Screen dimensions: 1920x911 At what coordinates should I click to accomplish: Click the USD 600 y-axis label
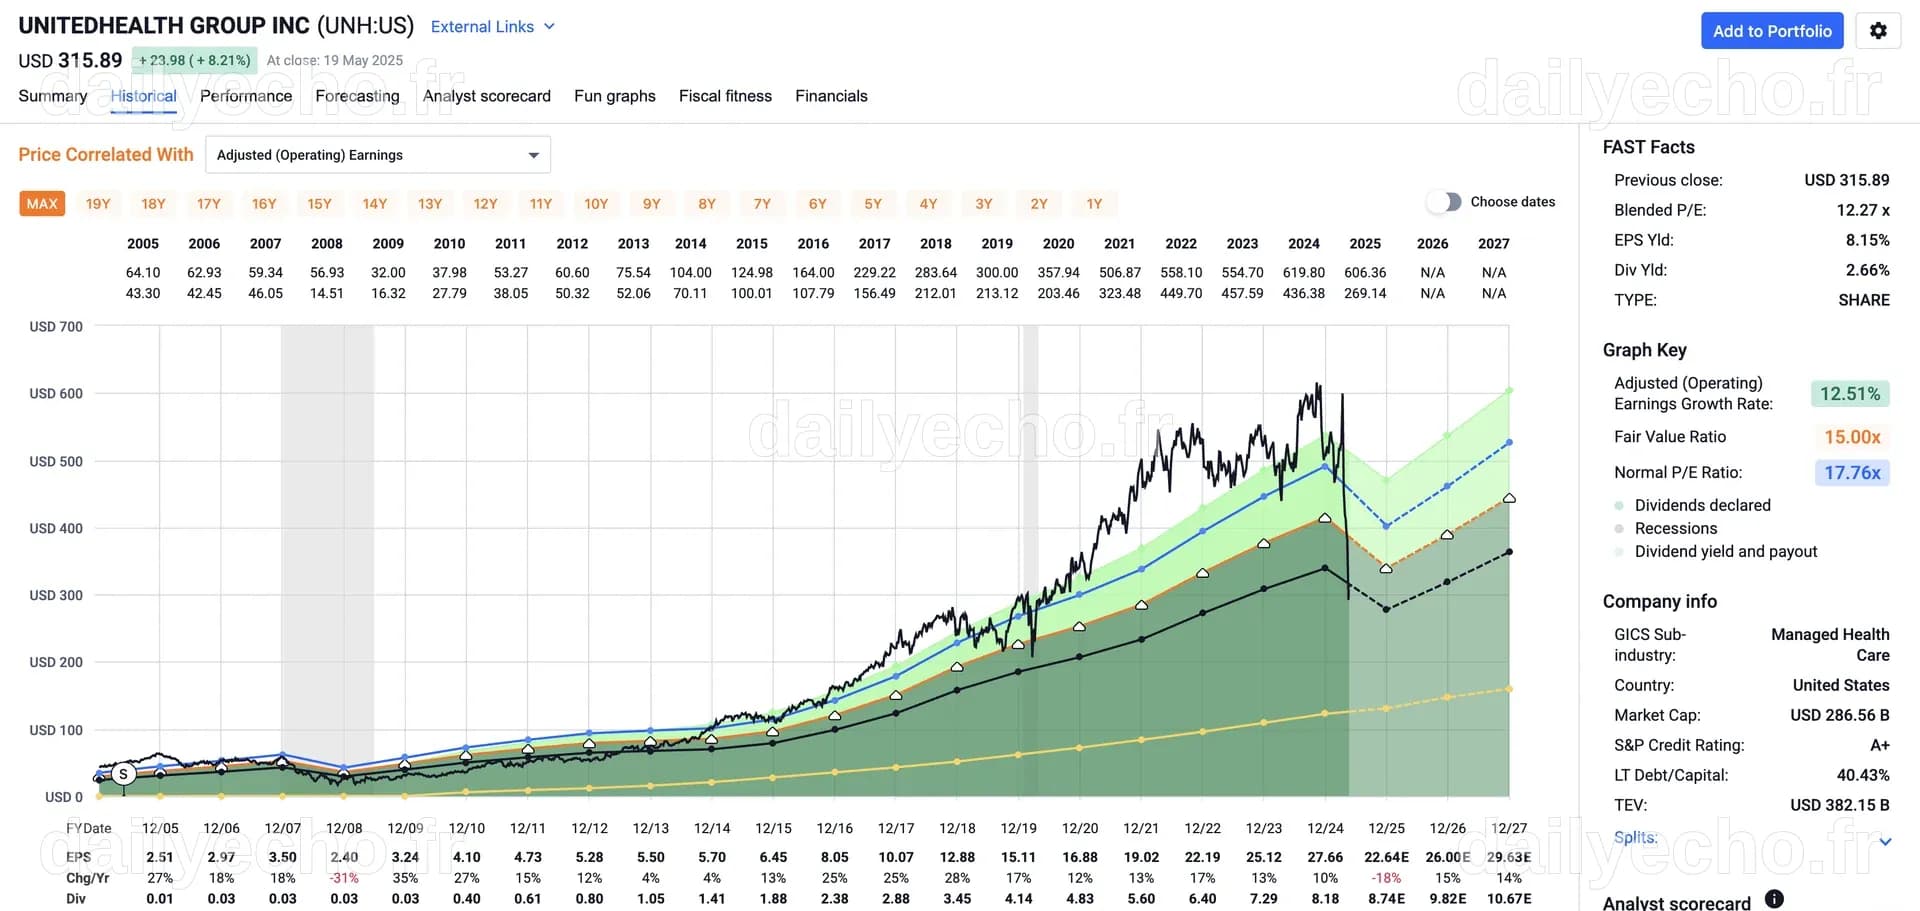(x=56, y=394)
